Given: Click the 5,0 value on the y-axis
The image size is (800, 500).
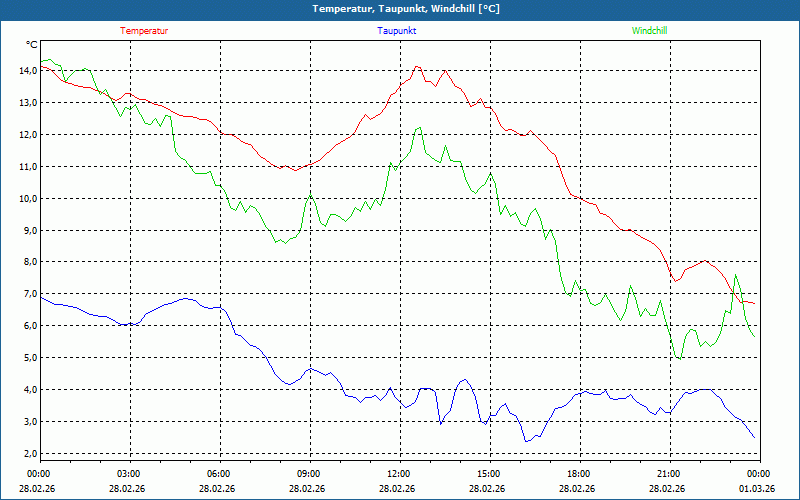Looking at the screenshot, I should pyautogui.click(x=29, y=358).
